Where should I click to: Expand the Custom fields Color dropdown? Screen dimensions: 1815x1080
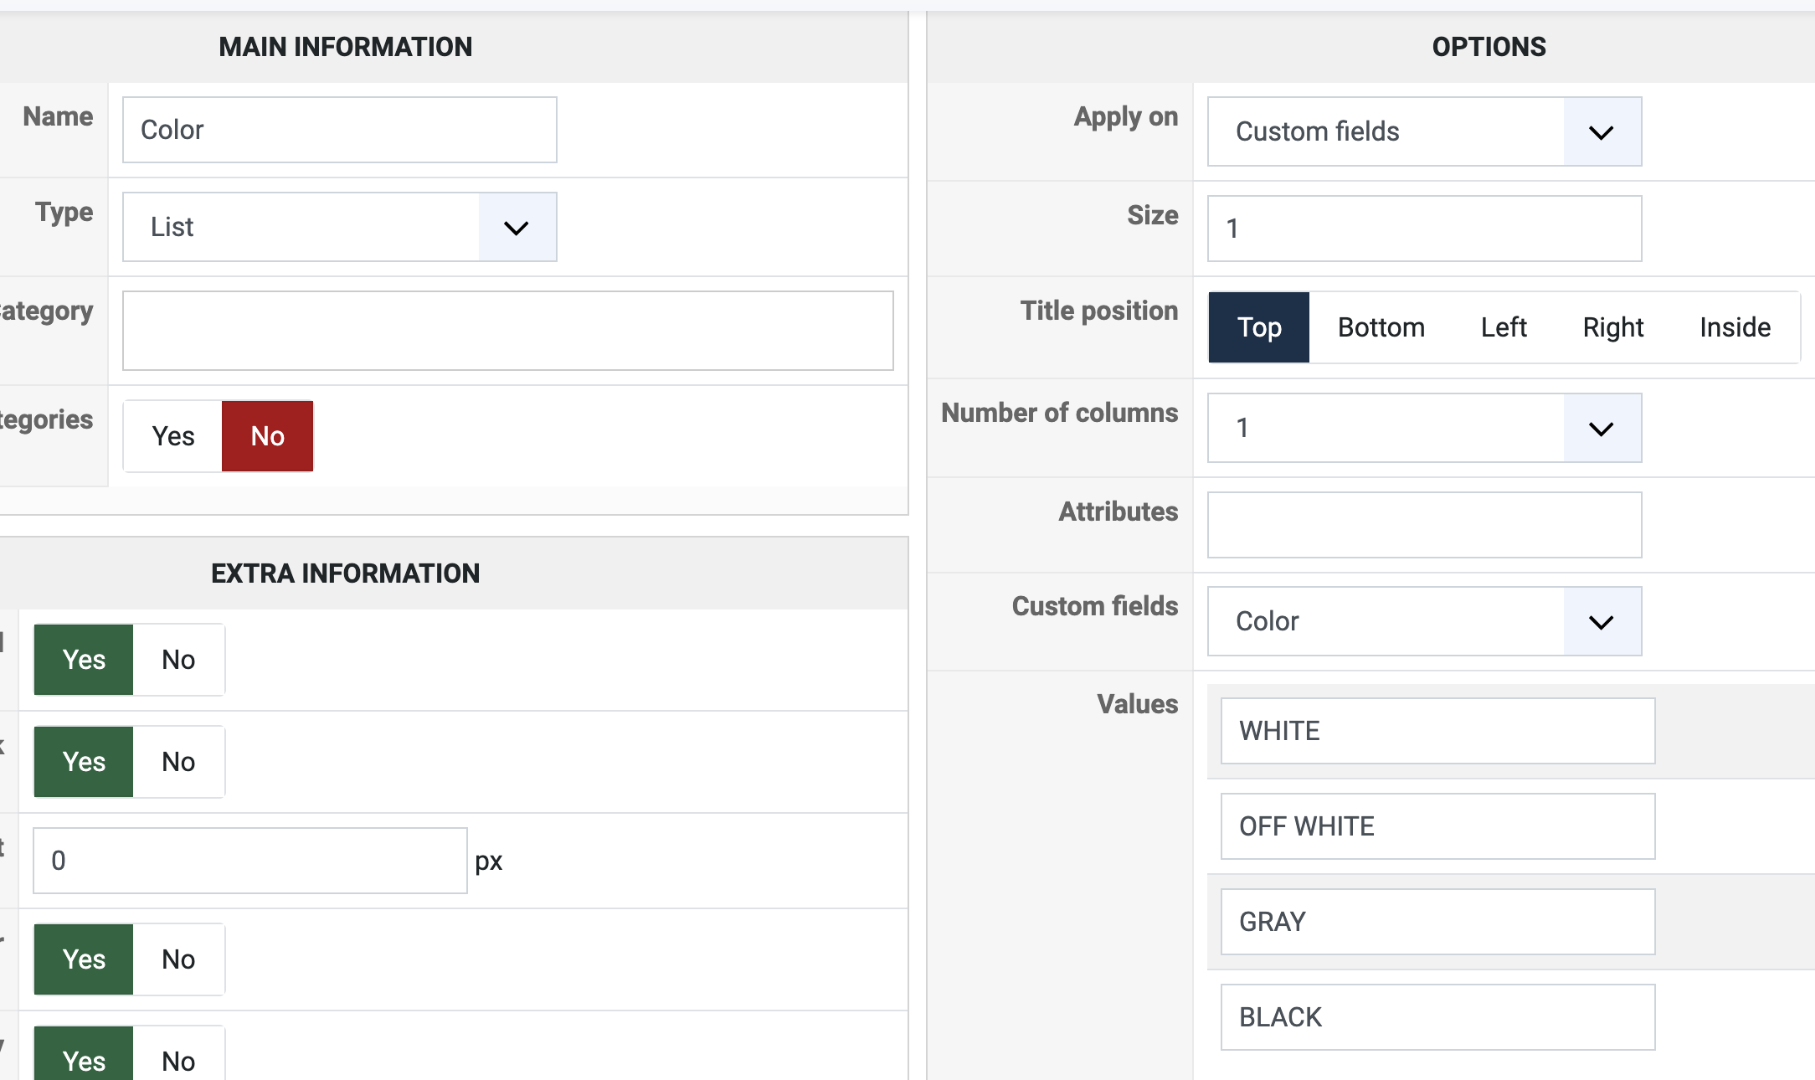(1424, 621)
